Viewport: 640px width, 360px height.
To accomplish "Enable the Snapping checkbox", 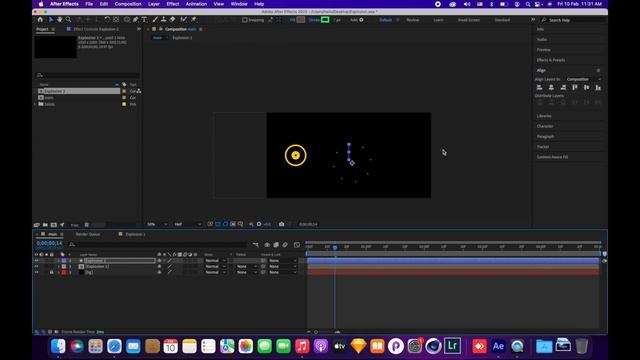I will tap(244, 20).
